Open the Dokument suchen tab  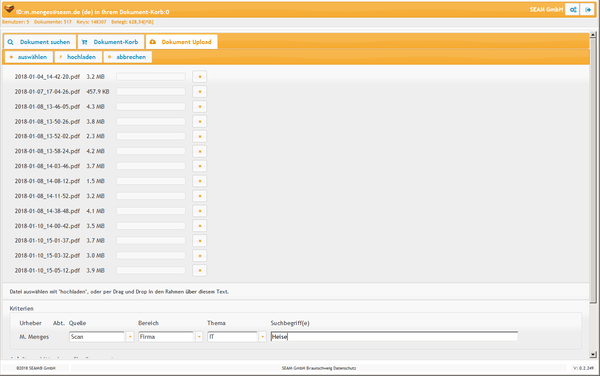39,42
